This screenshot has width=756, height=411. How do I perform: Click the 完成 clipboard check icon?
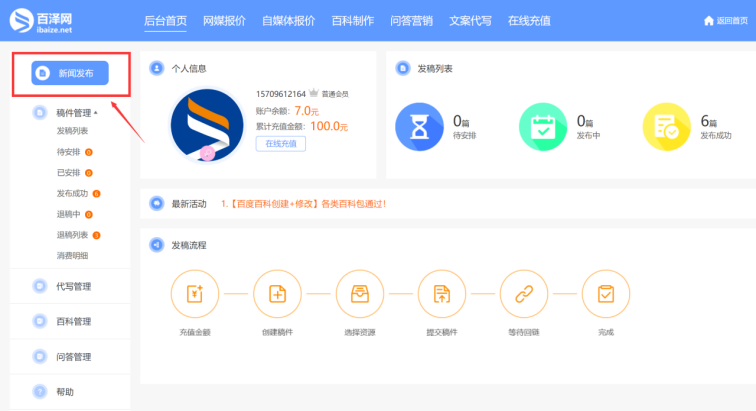pos(605,294)
